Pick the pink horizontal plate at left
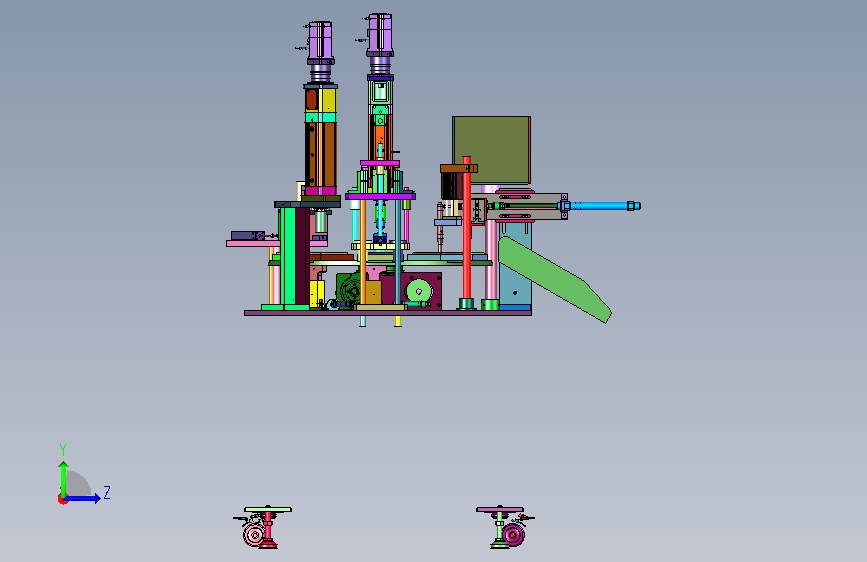The image size is (867, 562). pyautogui.click(x=253, y=243)
